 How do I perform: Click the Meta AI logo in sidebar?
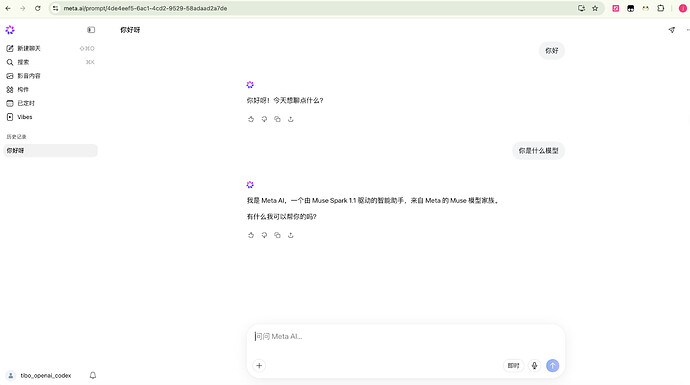[10, 30]
